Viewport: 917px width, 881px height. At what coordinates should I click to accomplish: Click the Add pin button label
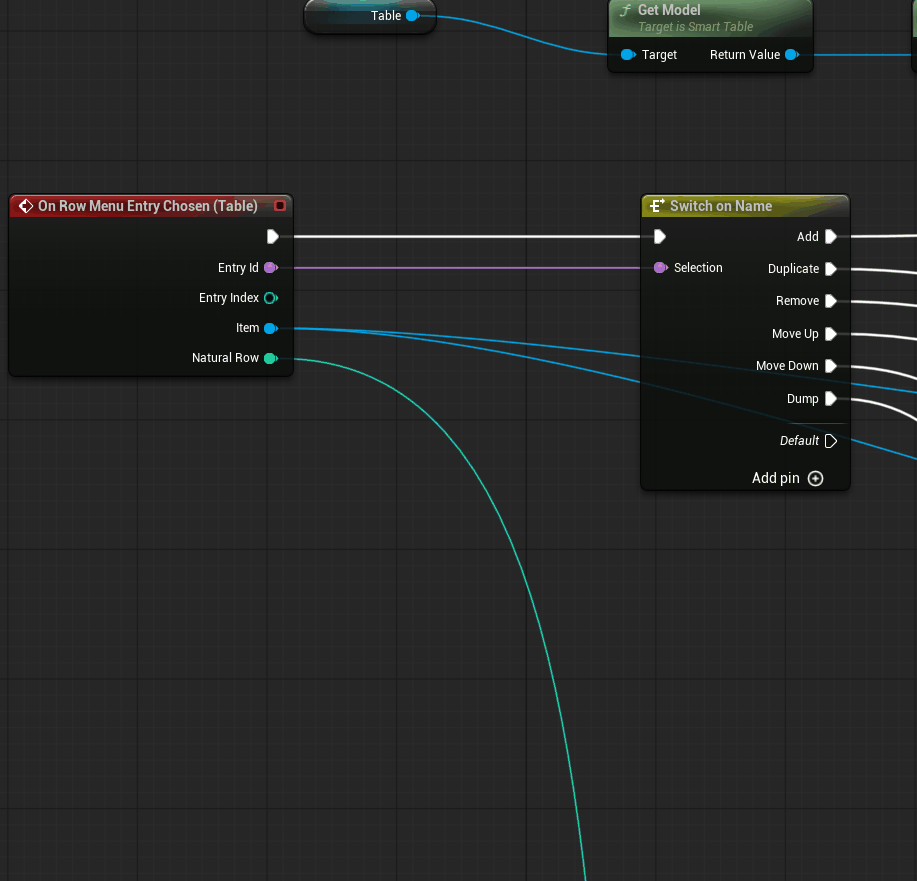coord(775,478)
